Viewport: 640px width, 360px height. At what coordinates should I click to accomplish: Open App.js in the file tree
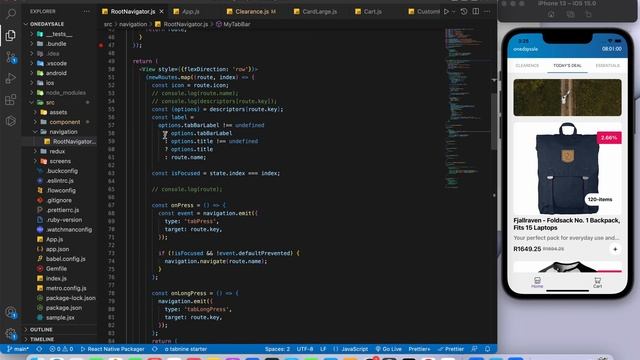54,240
